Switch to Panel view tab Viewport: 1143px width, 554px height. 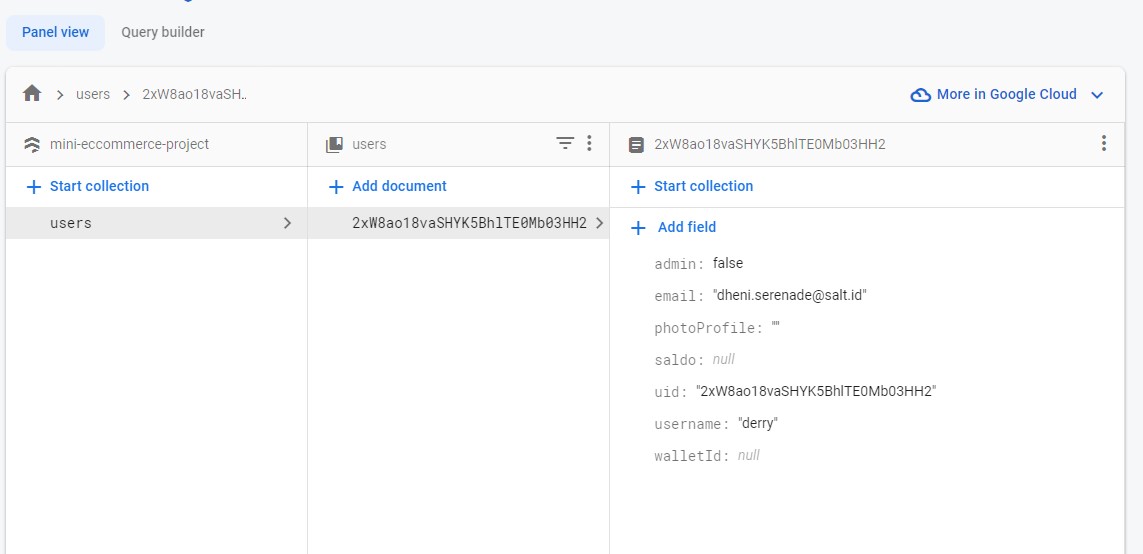(x=55, y=32)
